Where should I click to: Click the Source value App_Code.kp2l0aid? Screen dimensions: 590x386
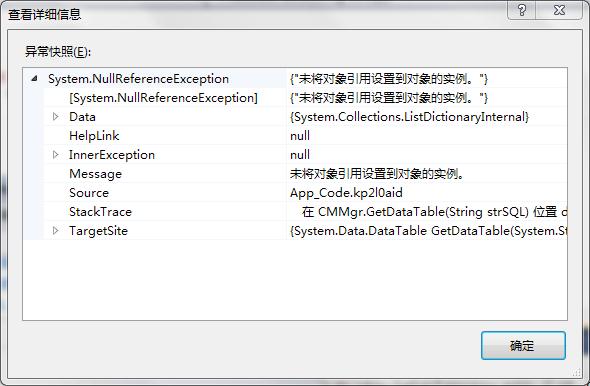pos(346,193)
